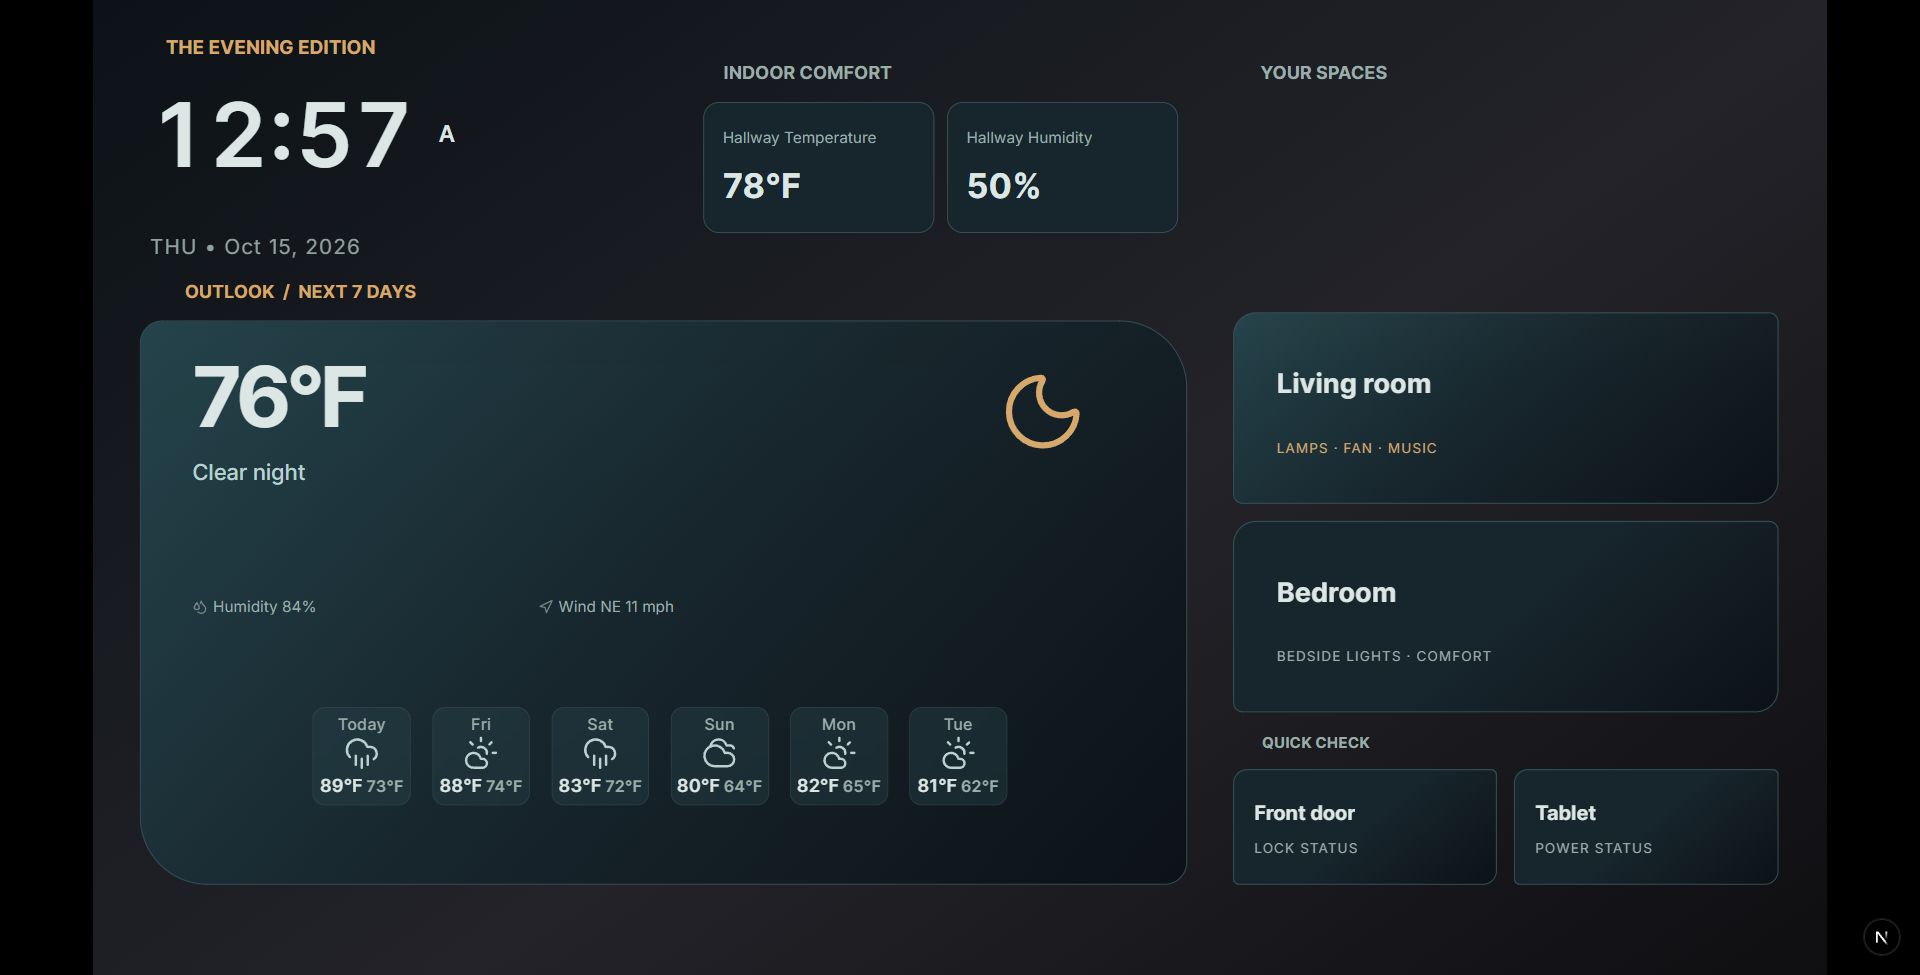
Task: Open the Living room space card
Action: (x=1505, y=408)
